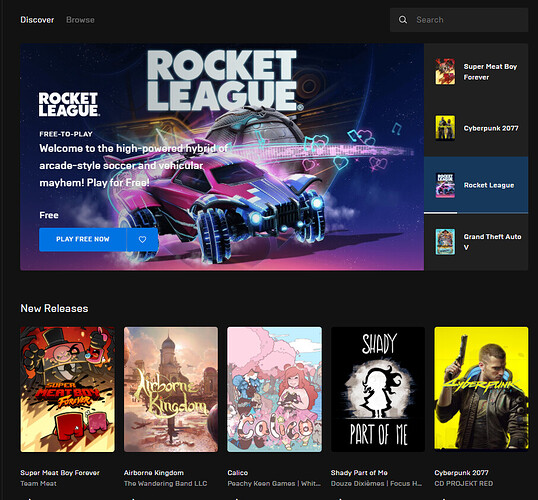This screenshot has height=500, width=538.
Task: Open the New Releases section heading
Action: [54, 309]
